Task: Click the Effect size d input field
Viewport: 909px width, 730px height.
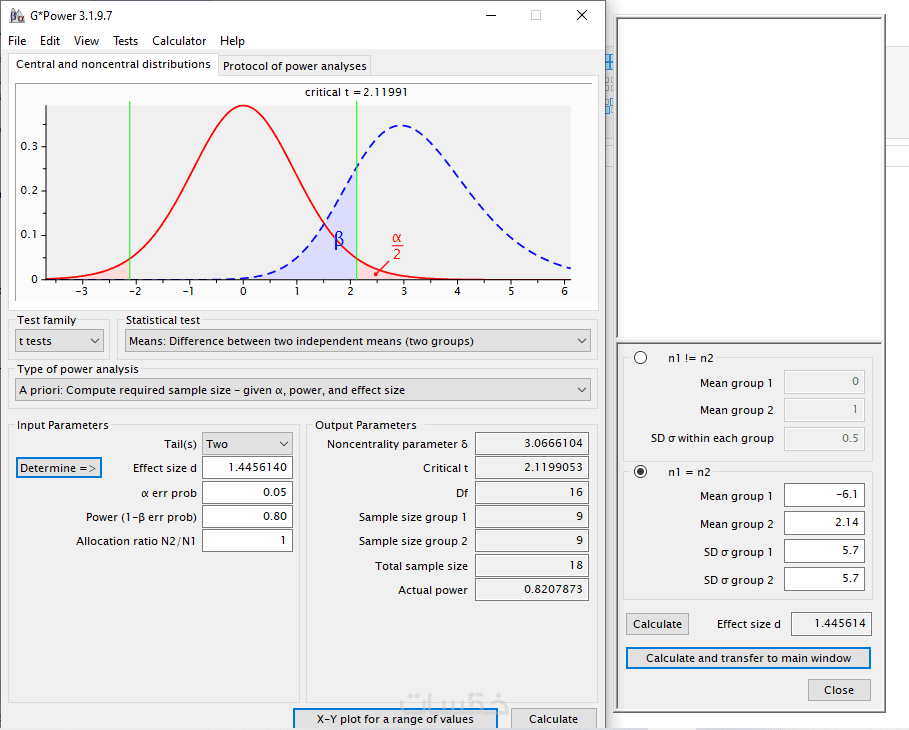Action: [247, 468]
